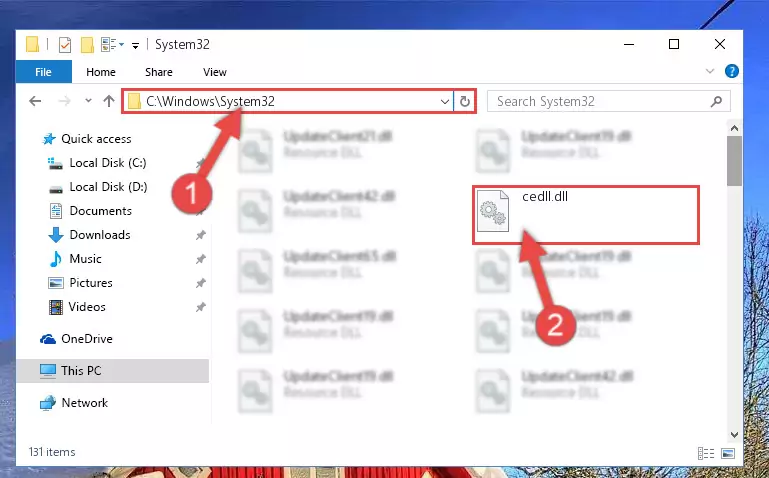
Task: Click the 131 items status text
Action: [x=52, y=452]
